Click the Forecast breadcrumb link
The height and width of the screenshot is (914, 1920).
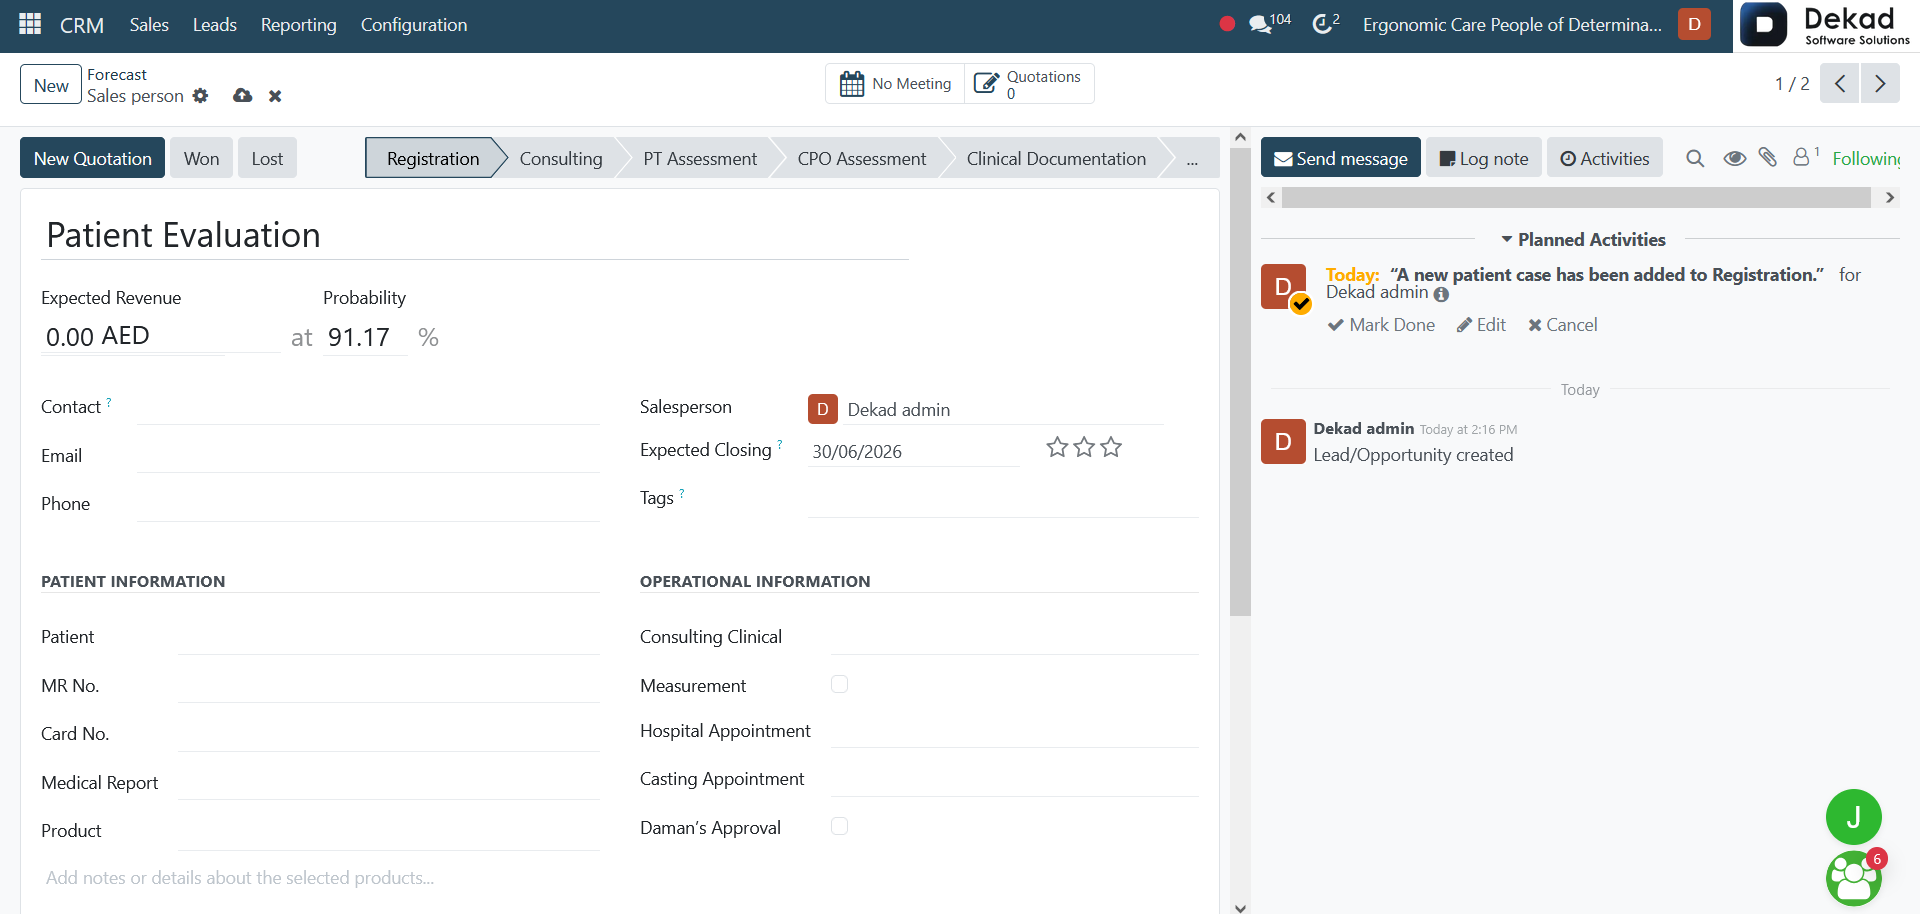(x=117, y=74)
